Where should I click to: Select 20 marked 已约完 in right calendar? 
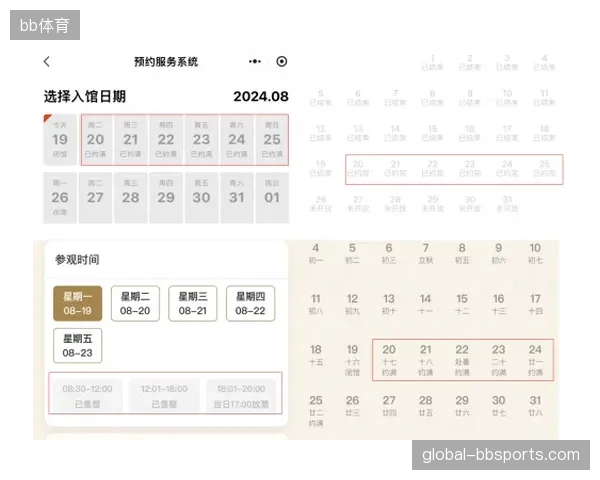358,168
